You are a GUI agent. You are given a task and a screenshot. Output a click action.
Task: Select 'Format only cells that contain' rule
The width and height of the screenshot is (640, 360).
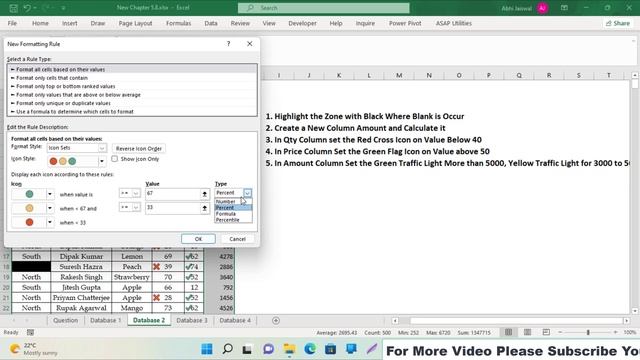coord(132,78)
